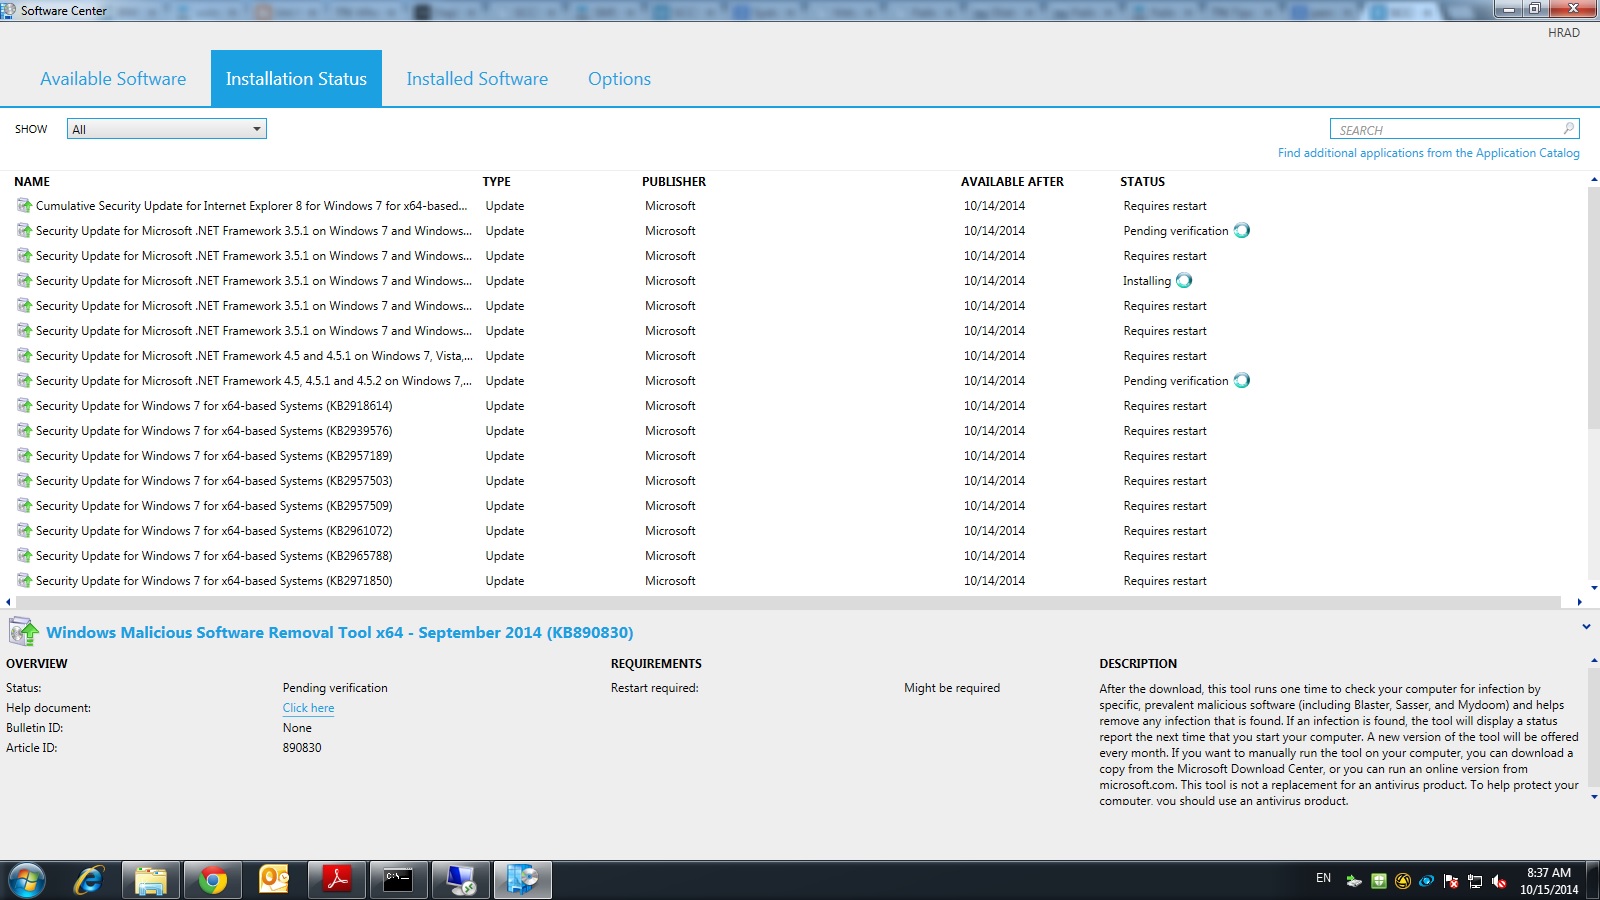Click the description pane scroll down arrow
The image size is (1600, 900).
(1593, 797)
